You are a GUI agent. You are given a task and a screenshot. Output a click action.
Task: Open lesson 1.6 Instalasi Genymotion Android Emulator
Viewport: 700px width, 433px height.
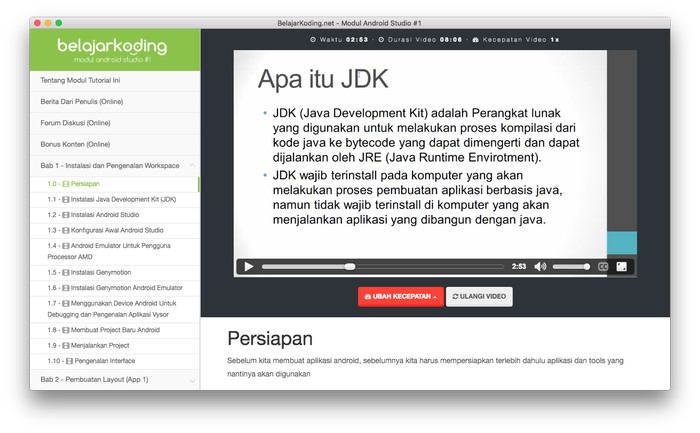[x=115, y=288]
